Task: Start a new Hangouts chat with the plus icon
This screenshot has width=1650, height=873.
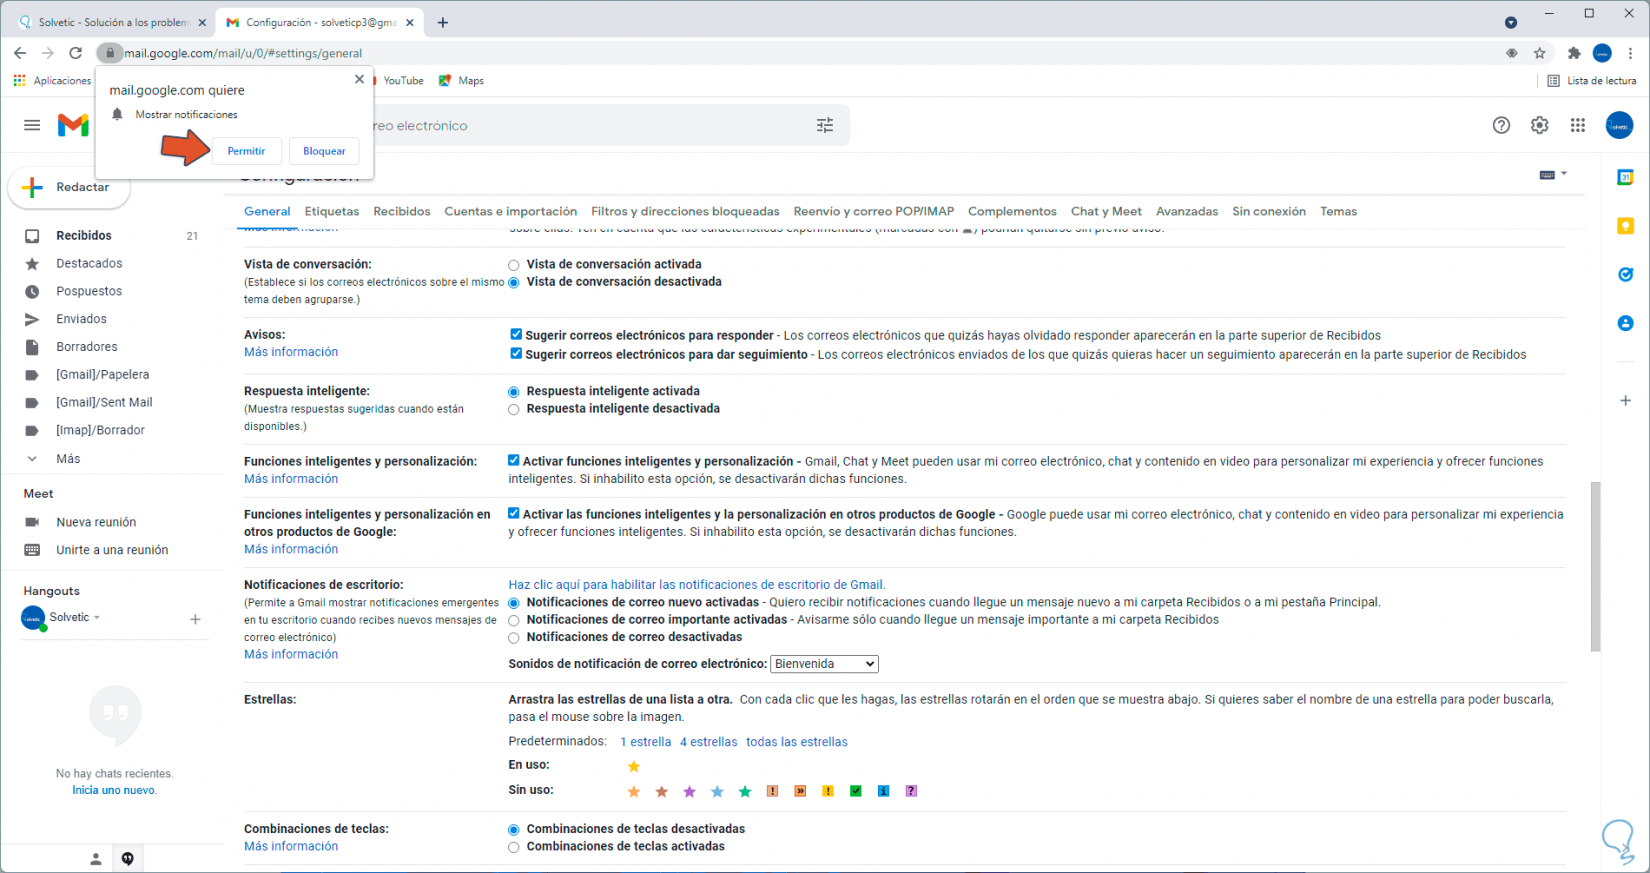Action: pos(195,619)
